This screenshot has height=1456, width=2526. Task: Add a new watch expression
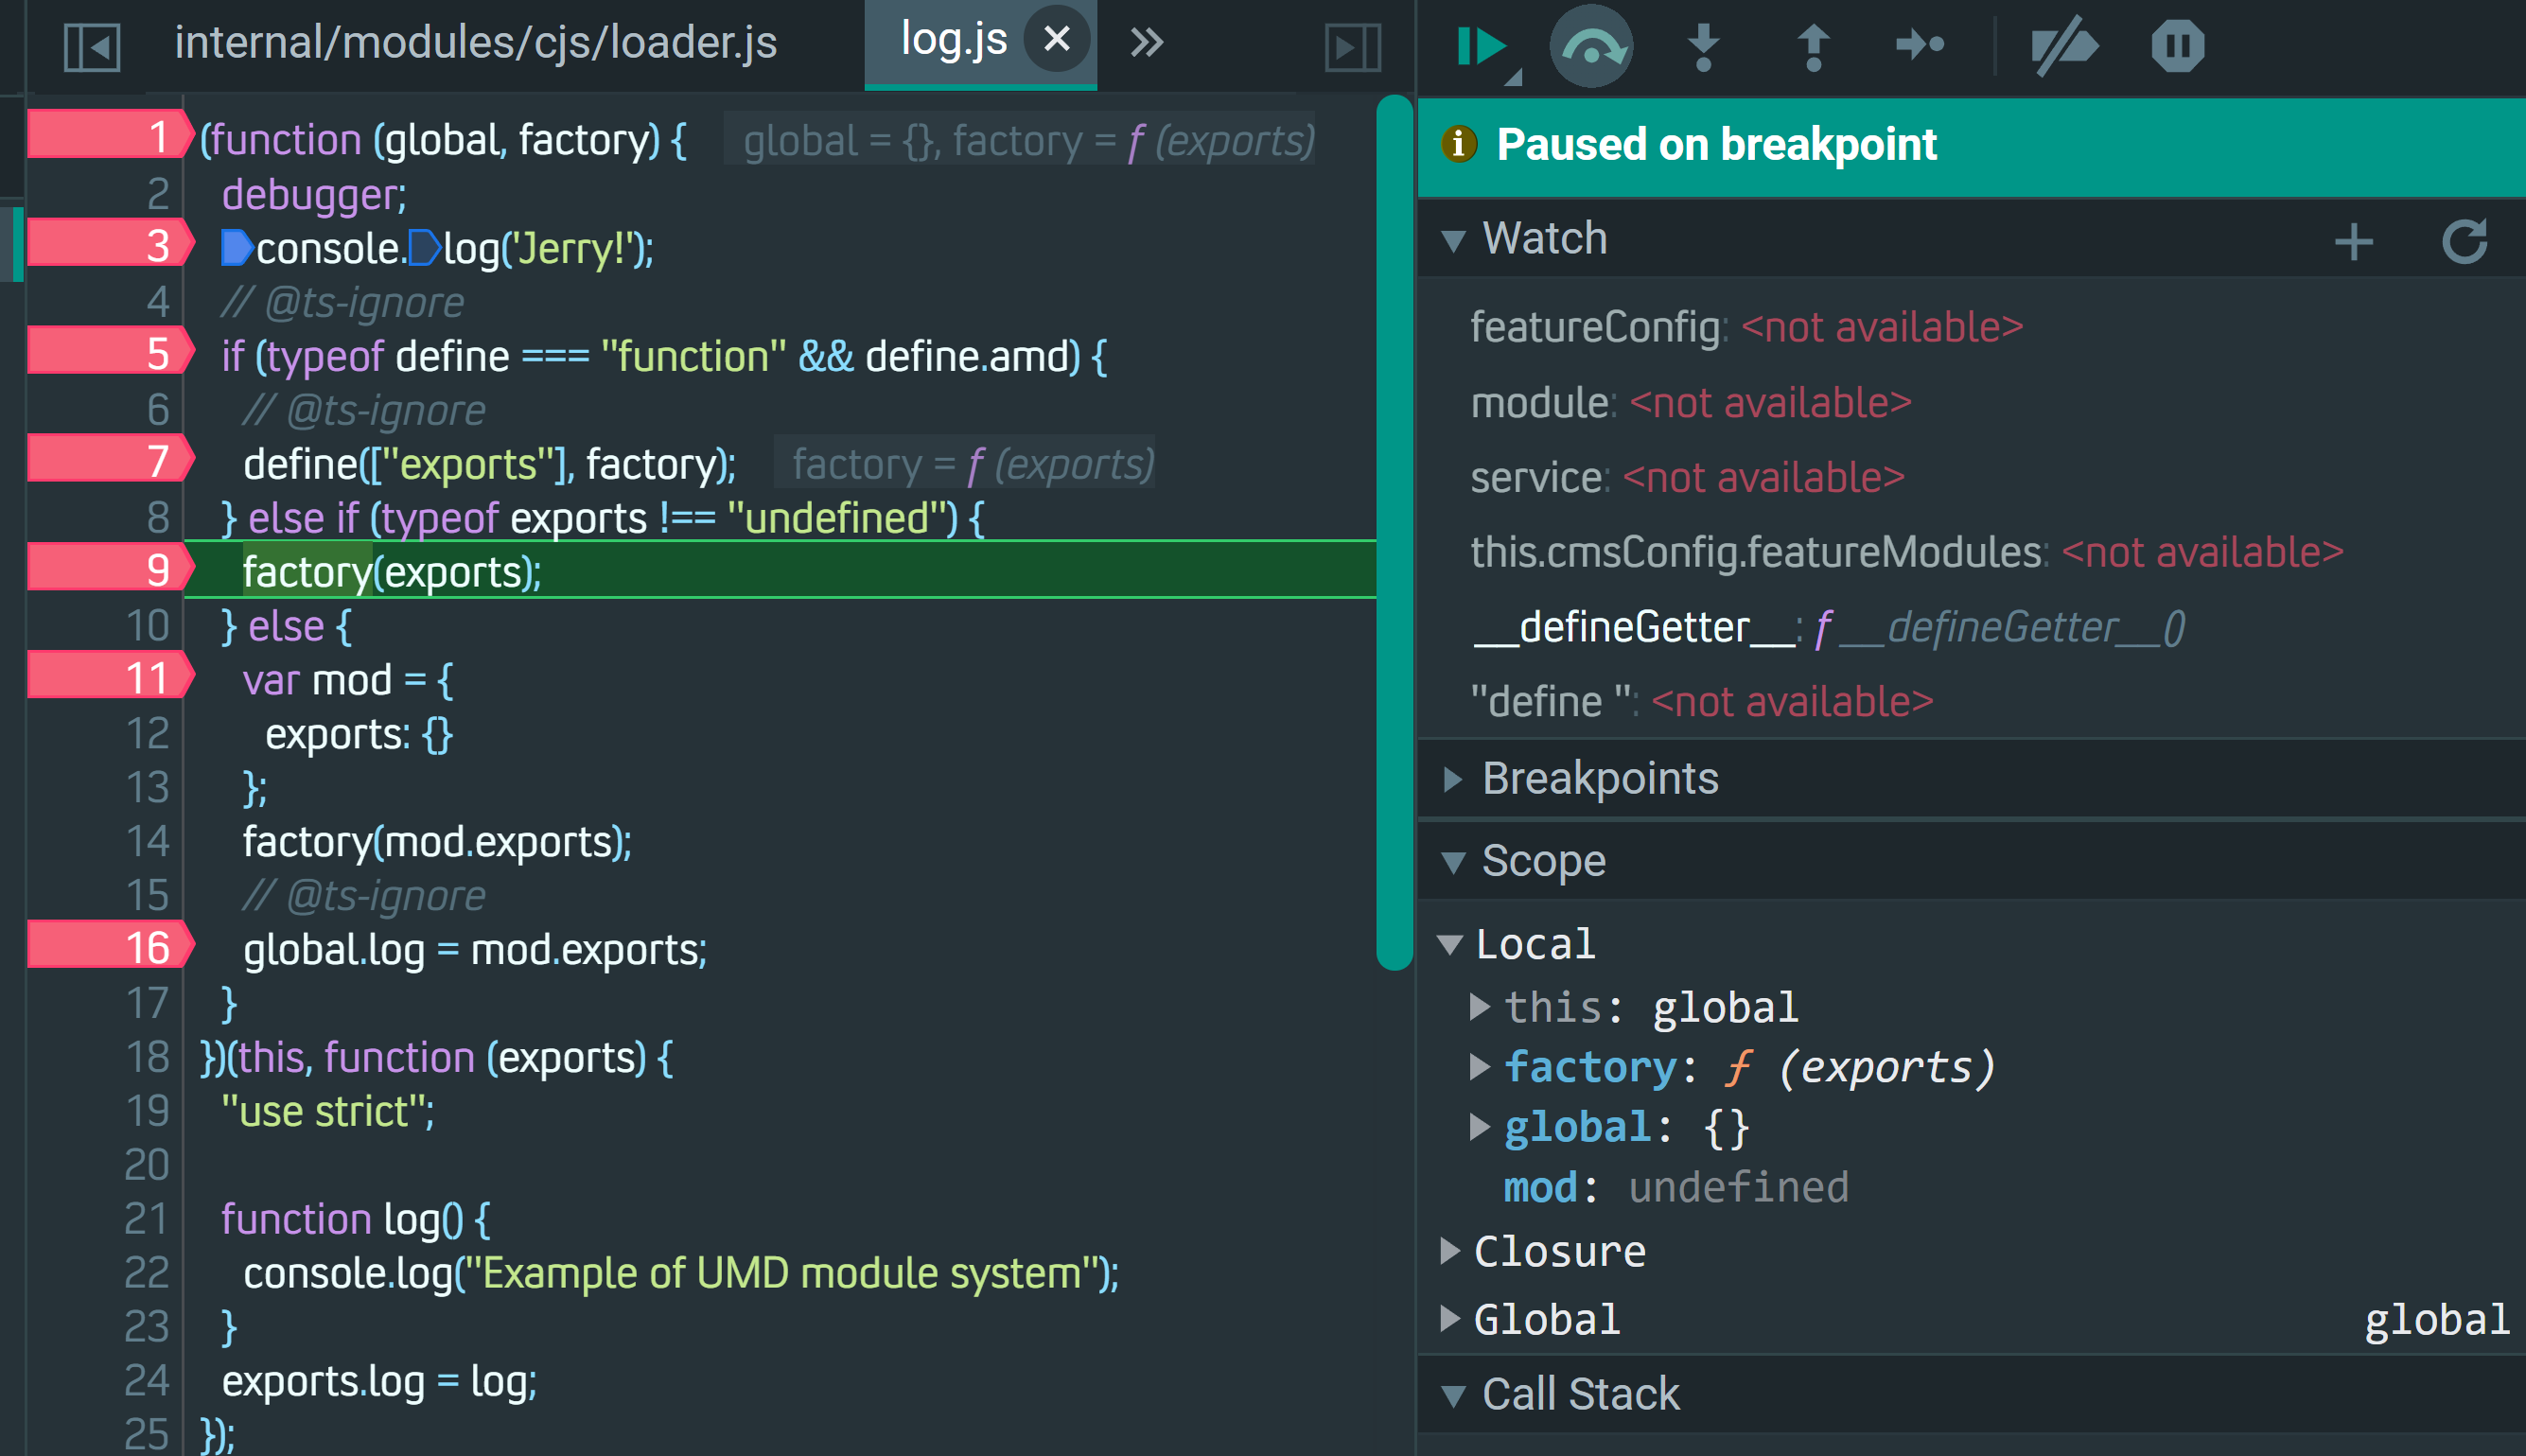point(2353,241)
